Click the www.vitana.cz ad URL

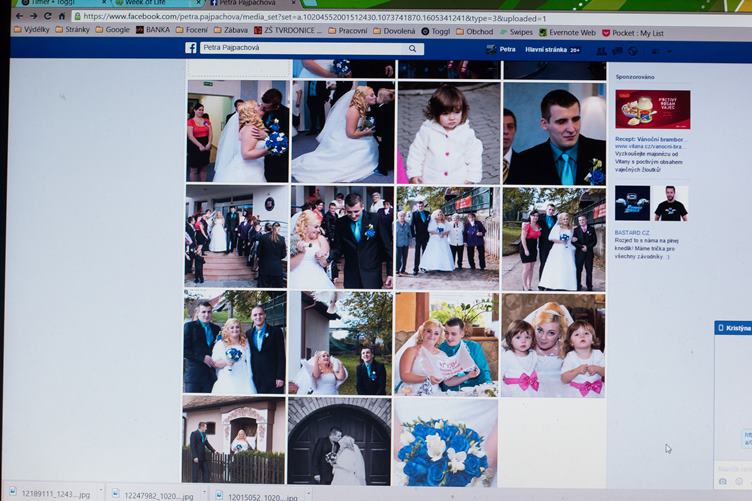click(647, 147)
